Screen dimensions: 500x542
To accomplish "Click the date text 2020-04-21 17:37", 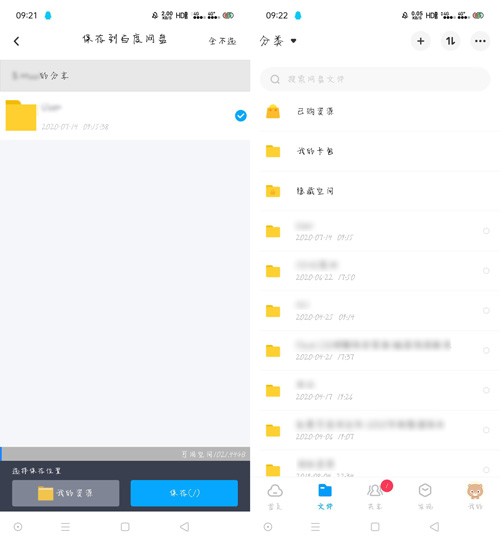I will click(325, 357).
